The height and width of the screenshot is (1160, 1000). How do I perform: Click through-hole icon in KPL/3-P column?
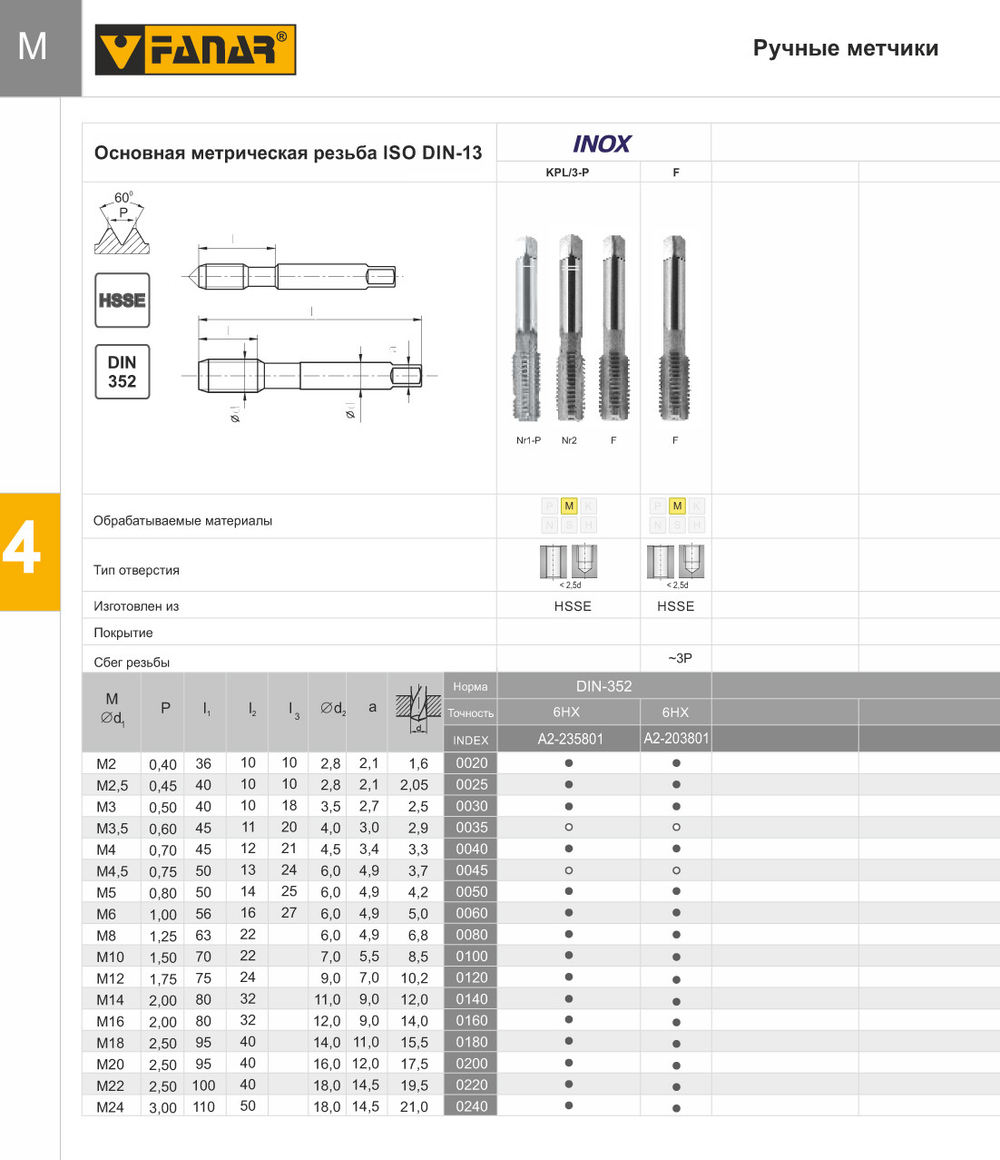coord(552,561)
